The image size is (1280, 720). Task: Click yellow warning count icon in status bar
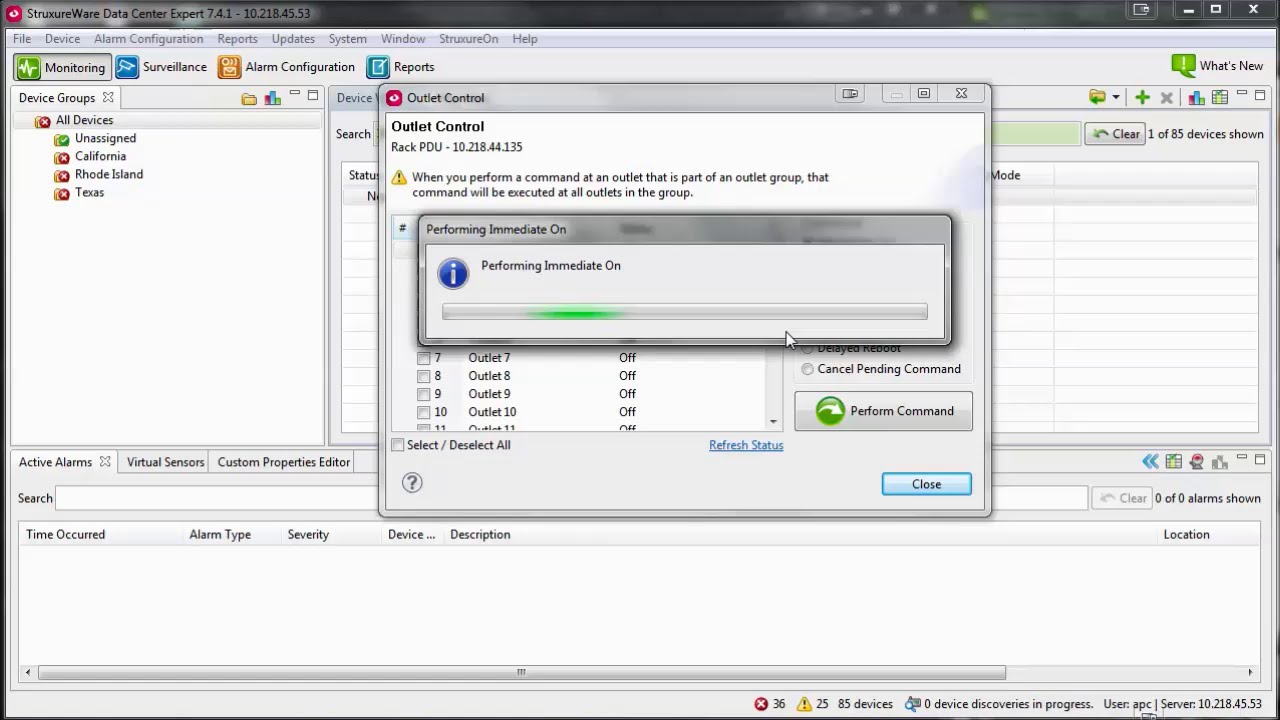click(805, 704)
